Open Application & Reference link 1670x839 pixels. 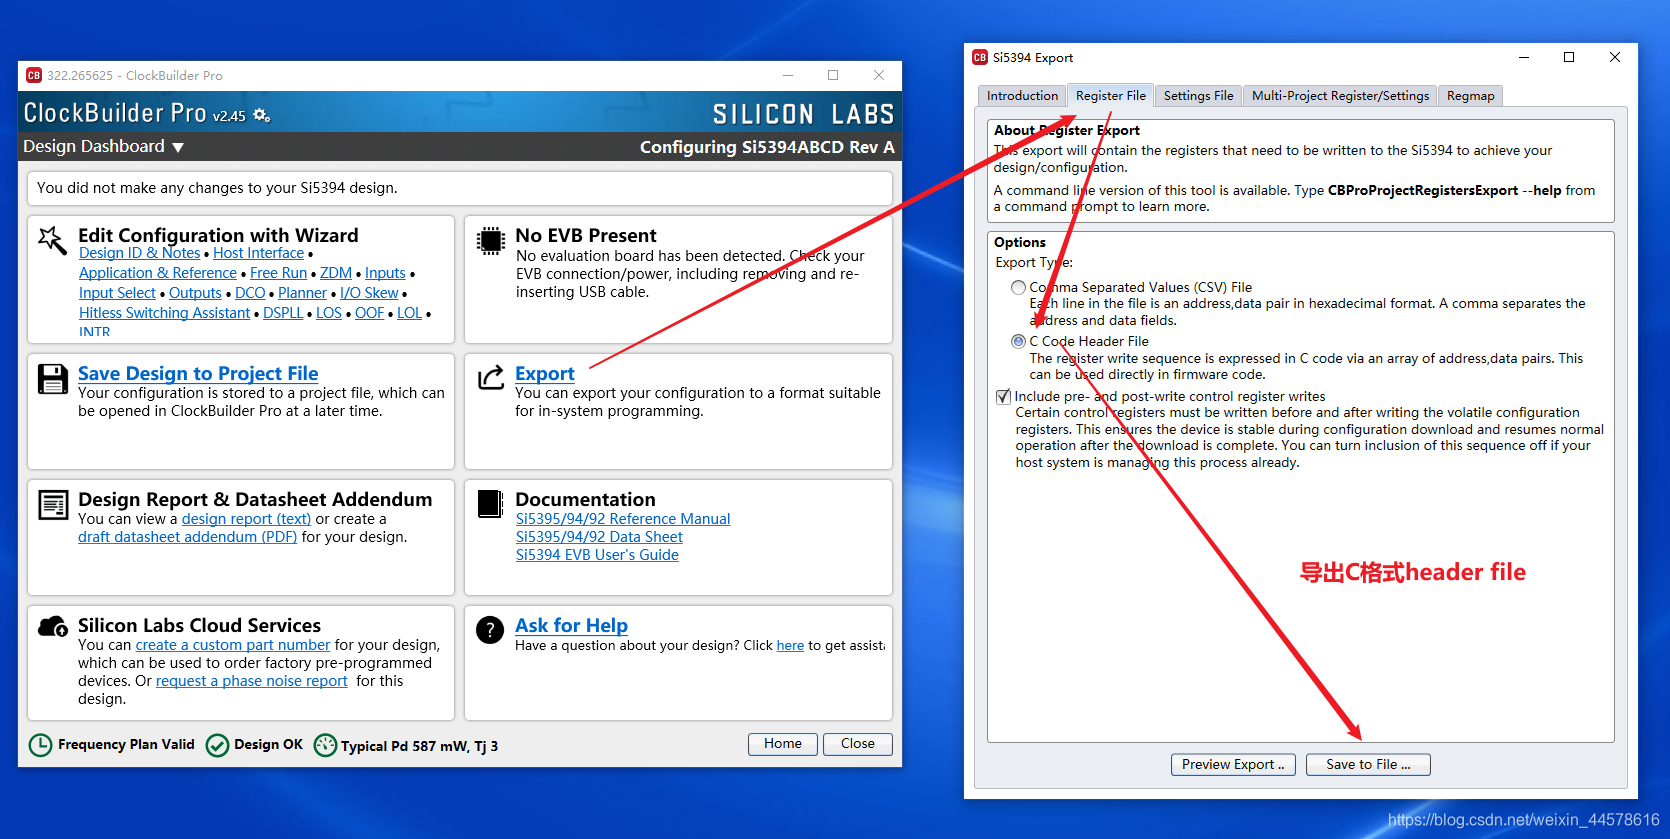pos(158,273)
